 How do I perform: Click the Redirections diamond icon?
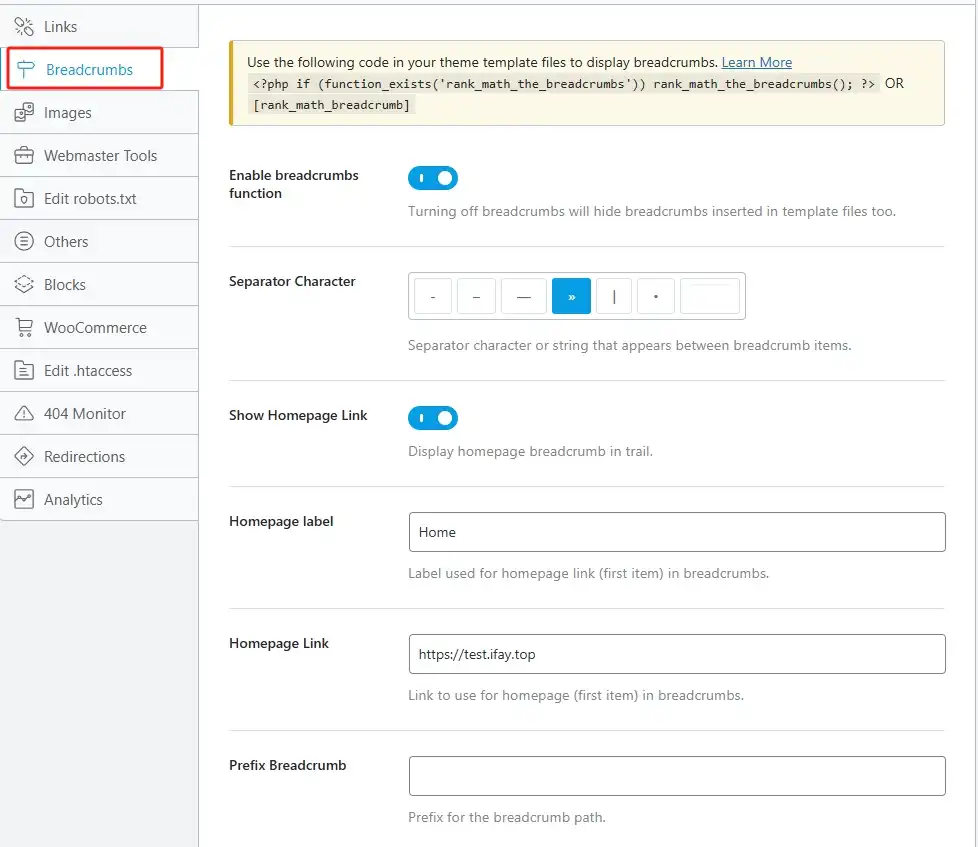pyautogui.click(x=24, y=457)
